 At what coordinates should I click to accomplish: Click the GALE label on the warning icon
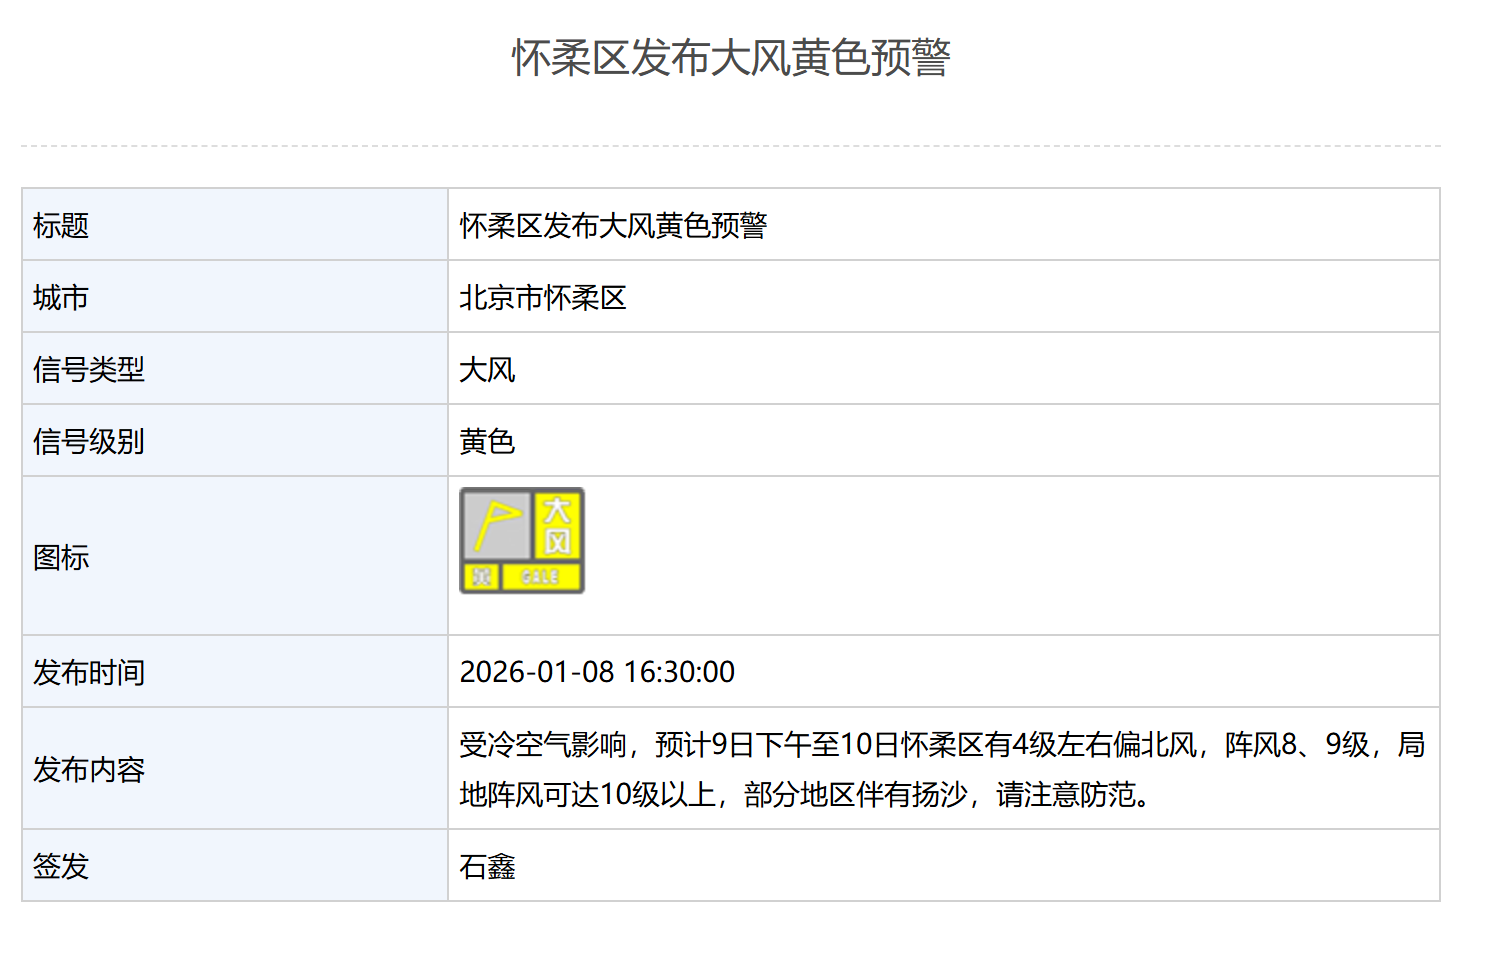540,577
